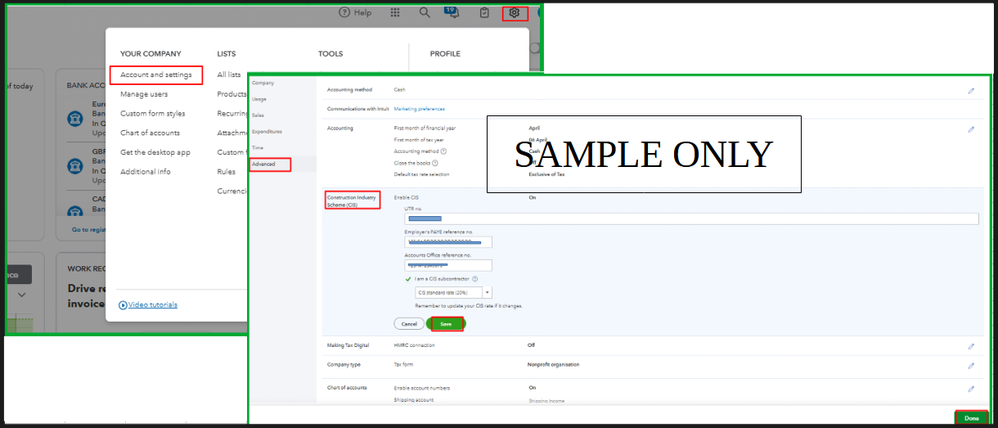
Task: Open the Expenditures settings tab
Action: [267, 131]
